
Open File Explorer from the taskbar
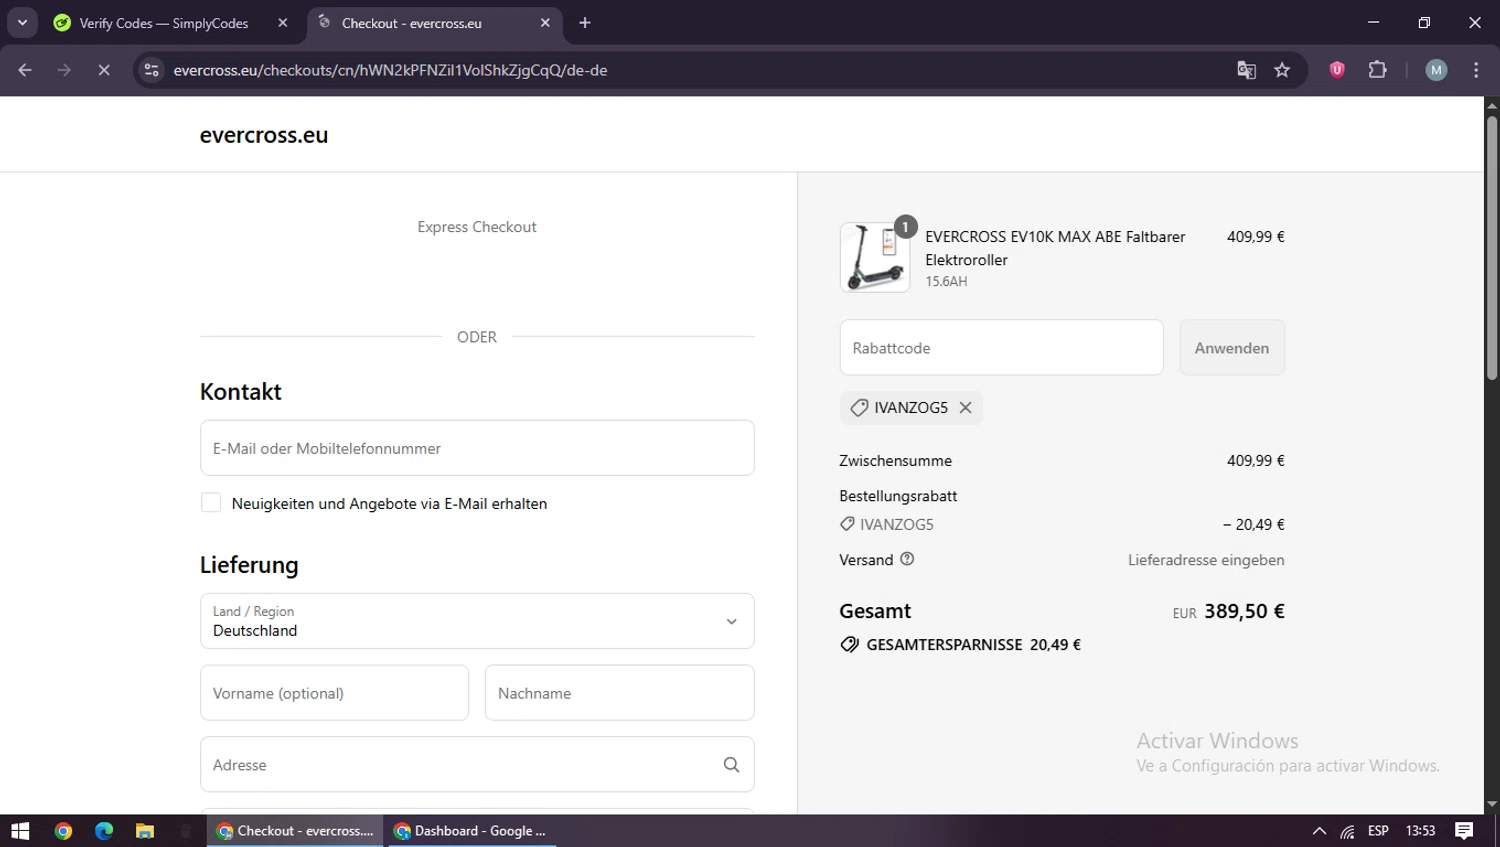[145, 831]
